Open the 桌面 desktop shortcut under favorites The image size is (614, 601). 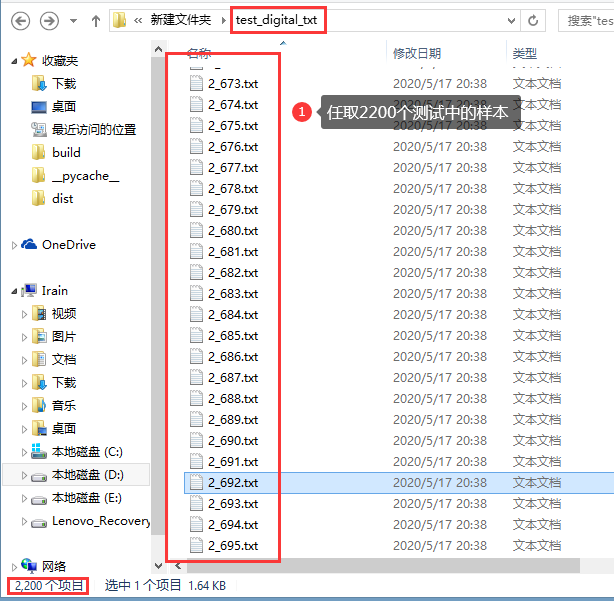(64, 106)
